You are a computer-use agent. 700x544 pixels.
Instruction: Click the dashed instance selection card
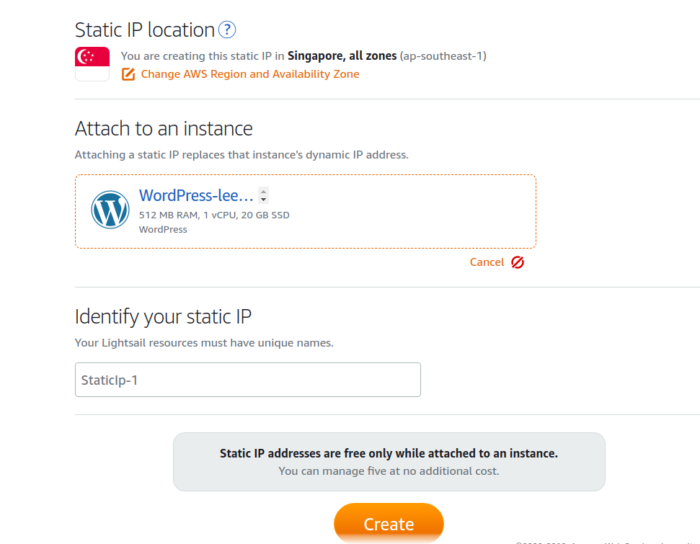pyautogui.click(x=400, y=212)
